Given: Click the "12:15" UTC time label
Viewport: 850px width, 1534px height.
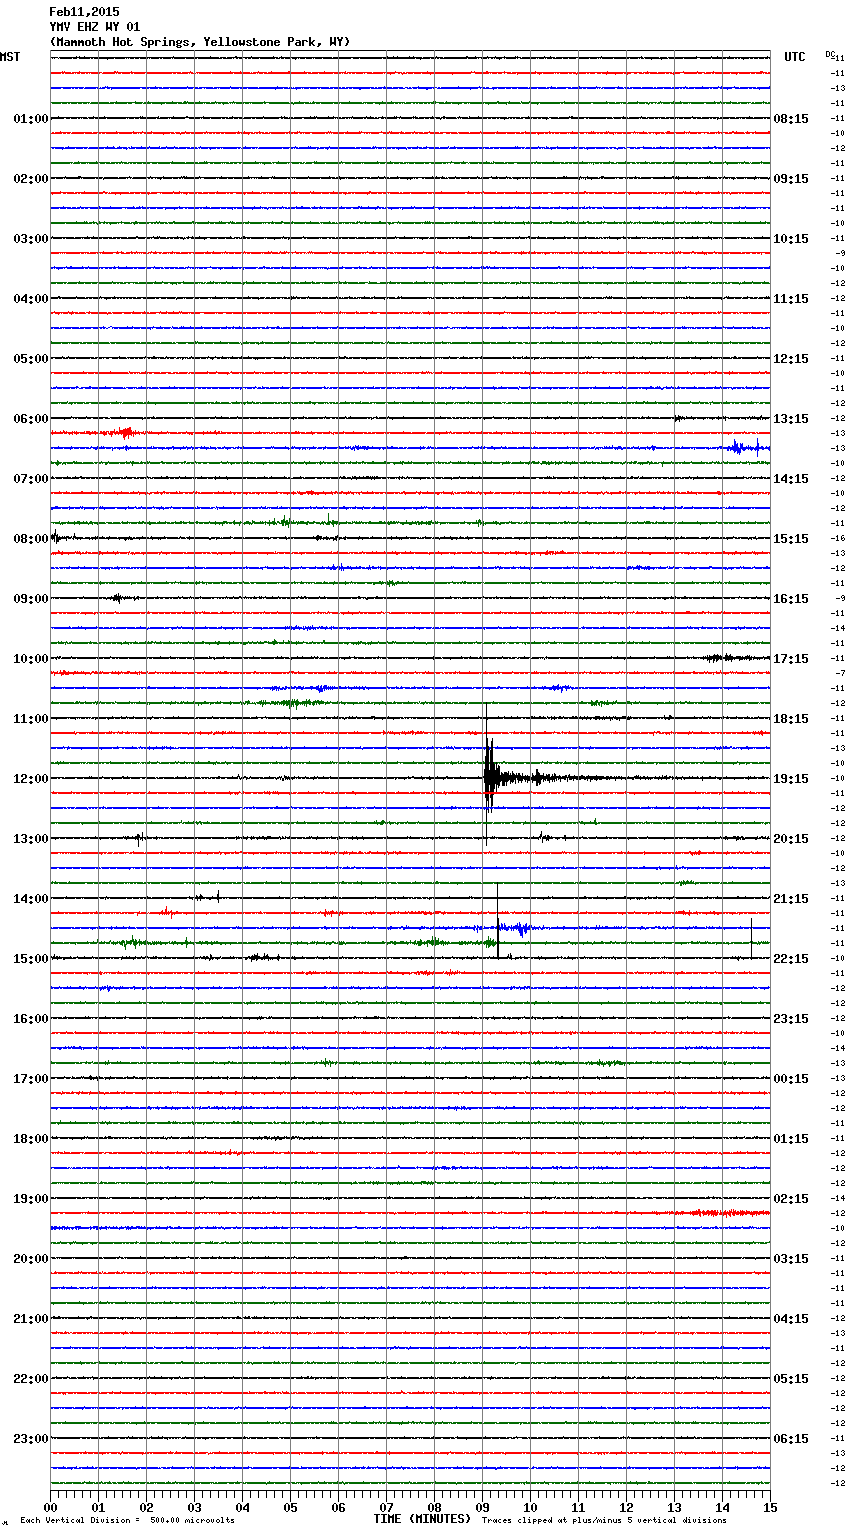Looking at the screenshot, I should pos(791,359).
